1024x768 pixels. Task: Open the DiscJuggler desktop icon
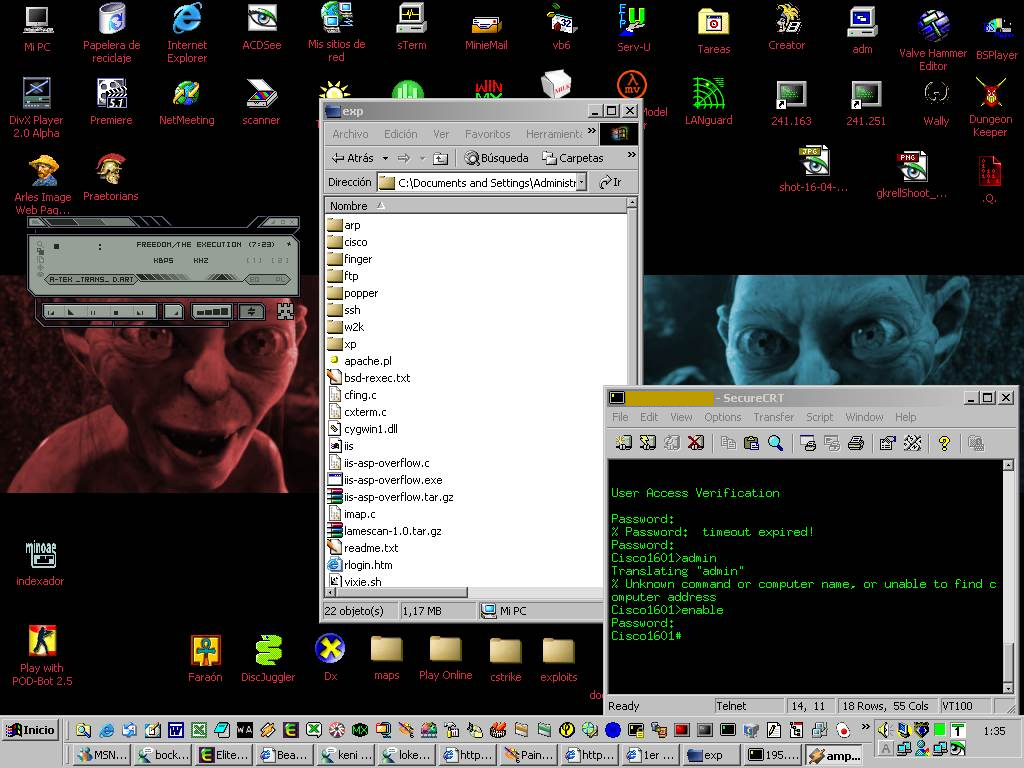(x=268, y=658)
